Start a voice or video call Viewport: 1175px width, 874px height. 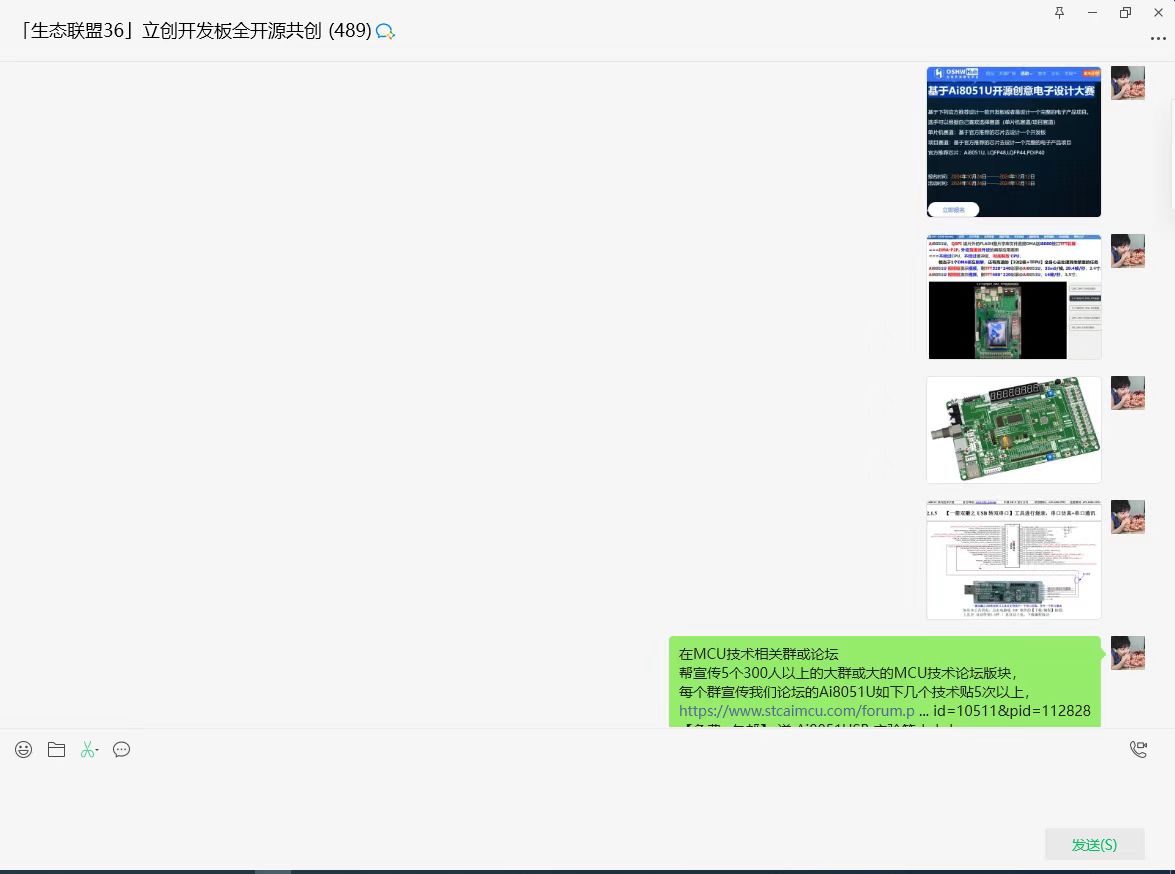pos(1138,750)
